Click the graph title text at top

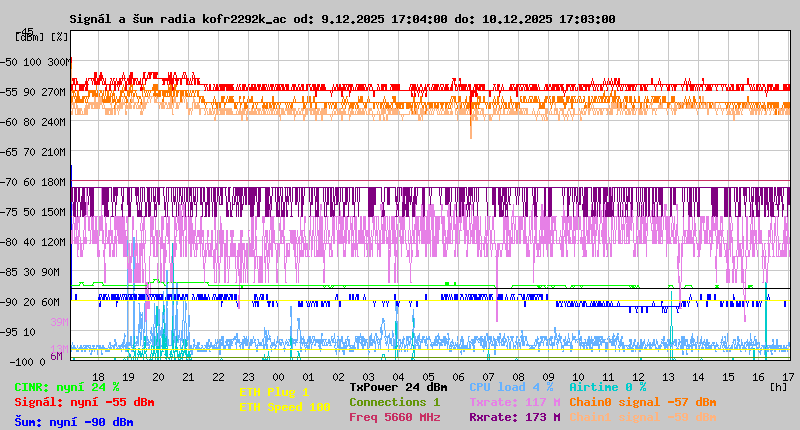pos(342,19)
